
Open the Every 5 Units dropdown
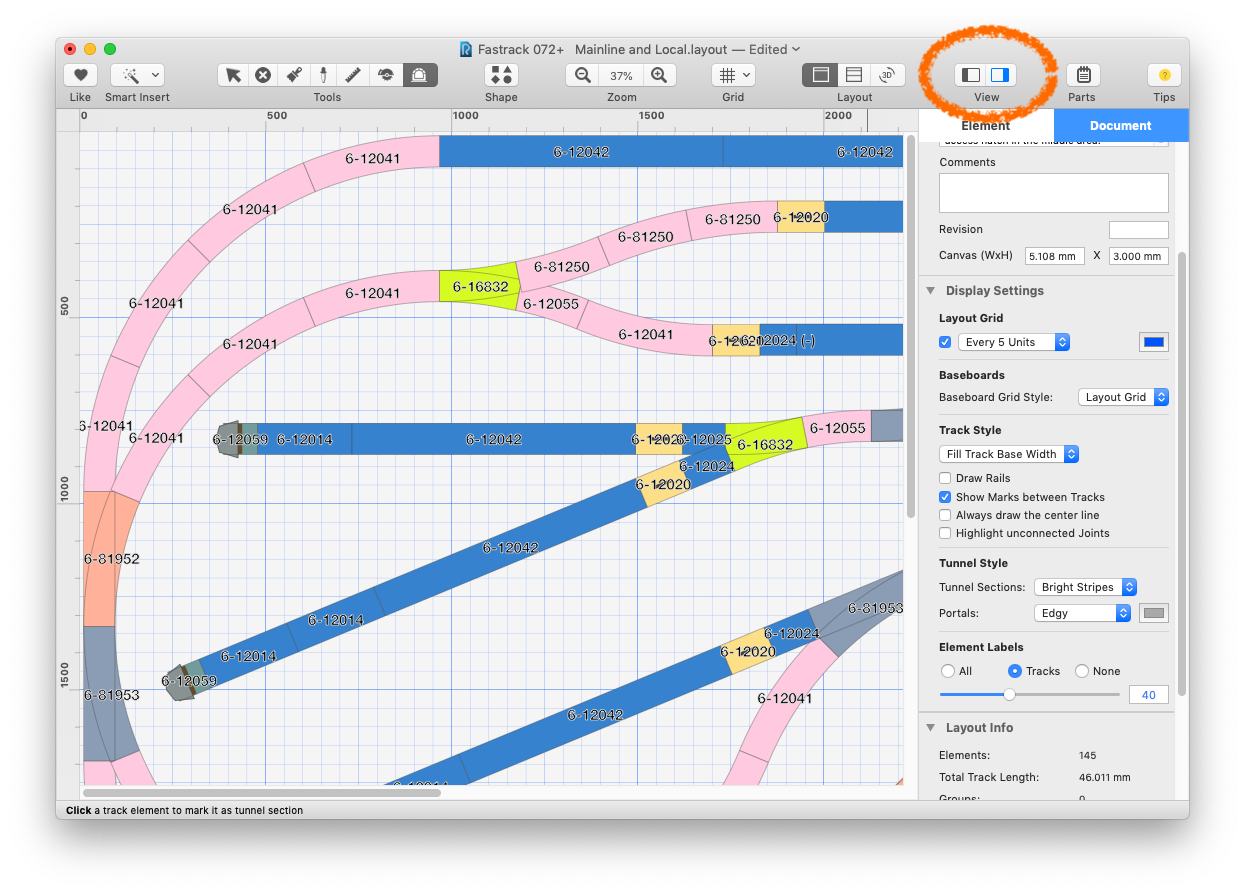click(x=1013, y=342)
